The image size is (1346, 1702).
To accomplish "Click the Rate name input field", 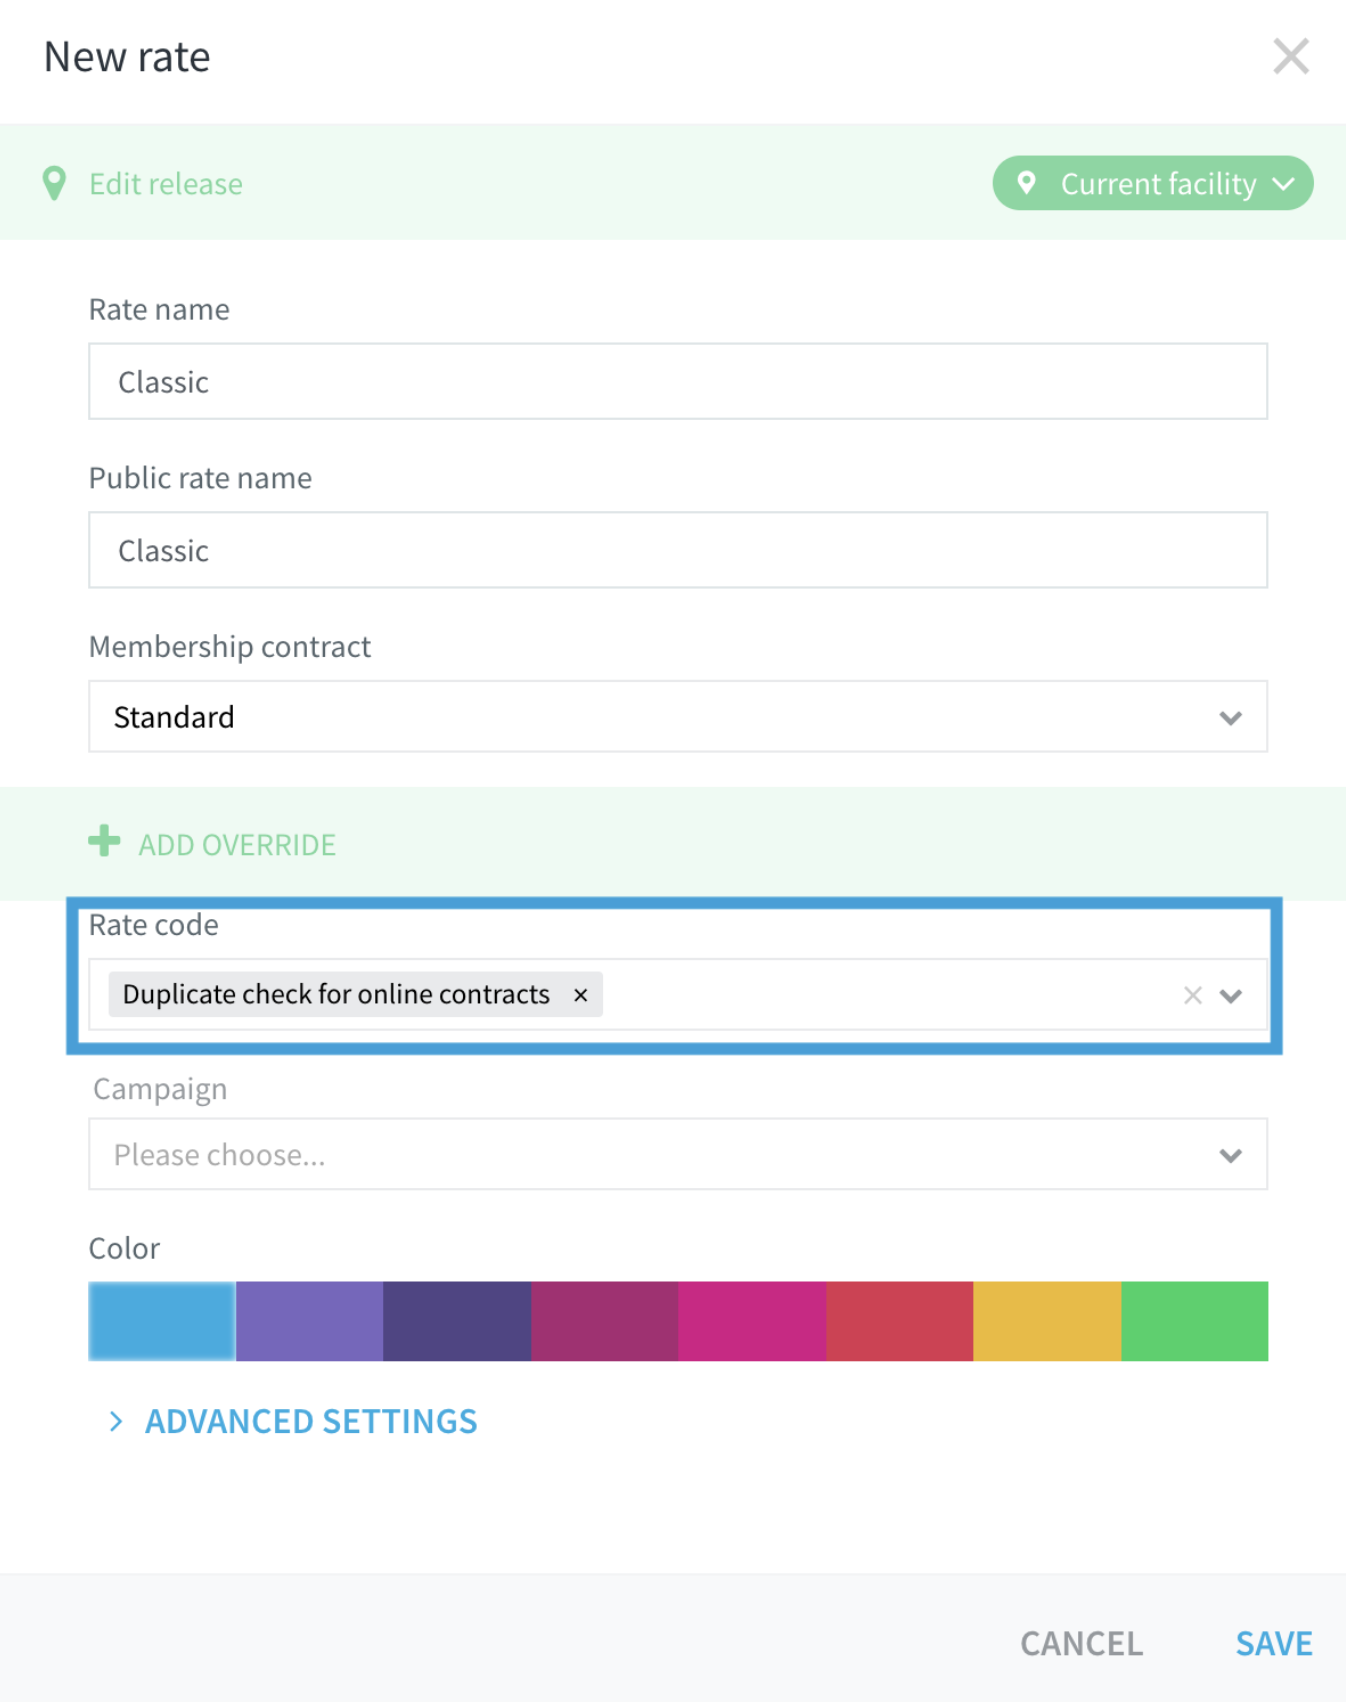I will point(678,381).
